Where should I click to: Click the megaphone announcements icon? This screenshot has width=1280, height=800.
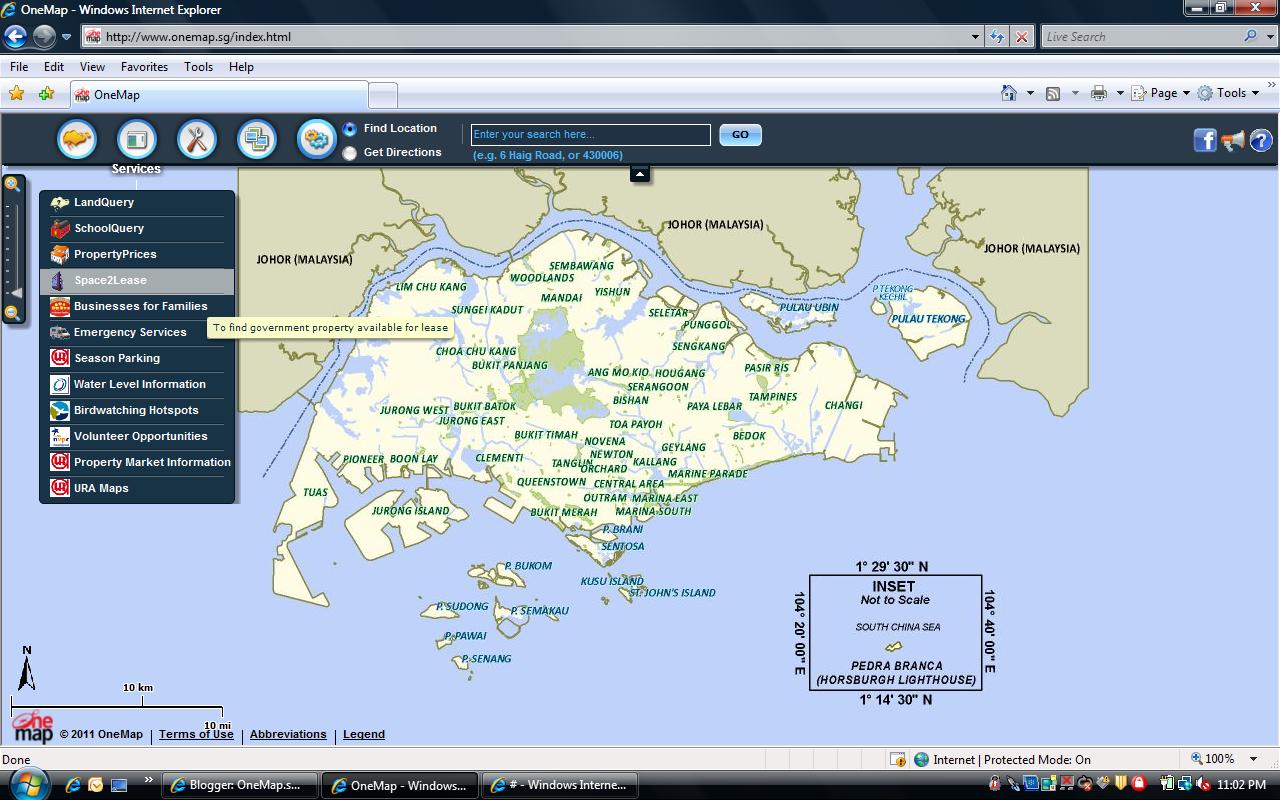(1233, 140)
